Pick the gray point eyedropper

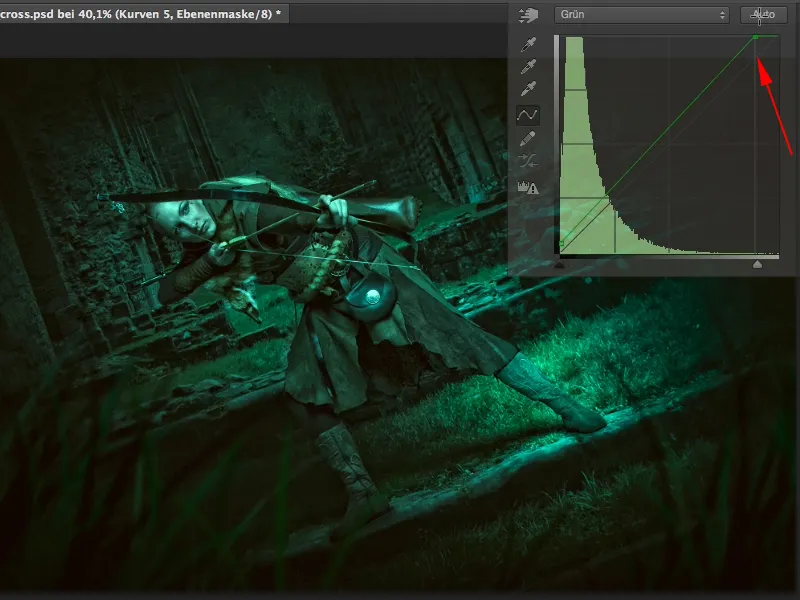point(528,66)
